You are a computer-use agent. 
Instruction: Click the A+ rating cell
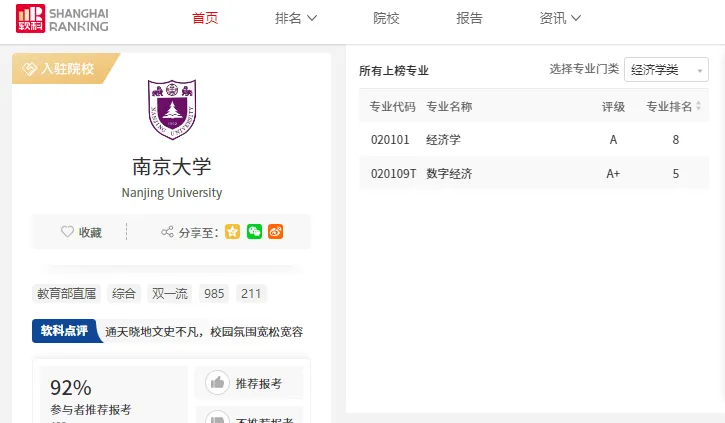coord(613,174)
